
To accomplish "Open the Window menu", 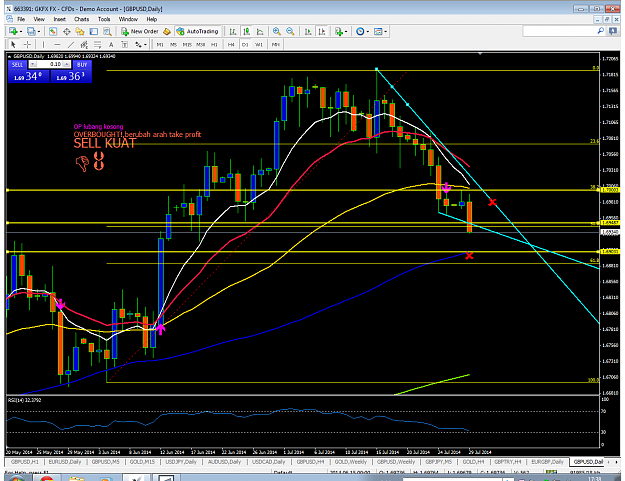I will pyautogui.click(x=128, y=19).
